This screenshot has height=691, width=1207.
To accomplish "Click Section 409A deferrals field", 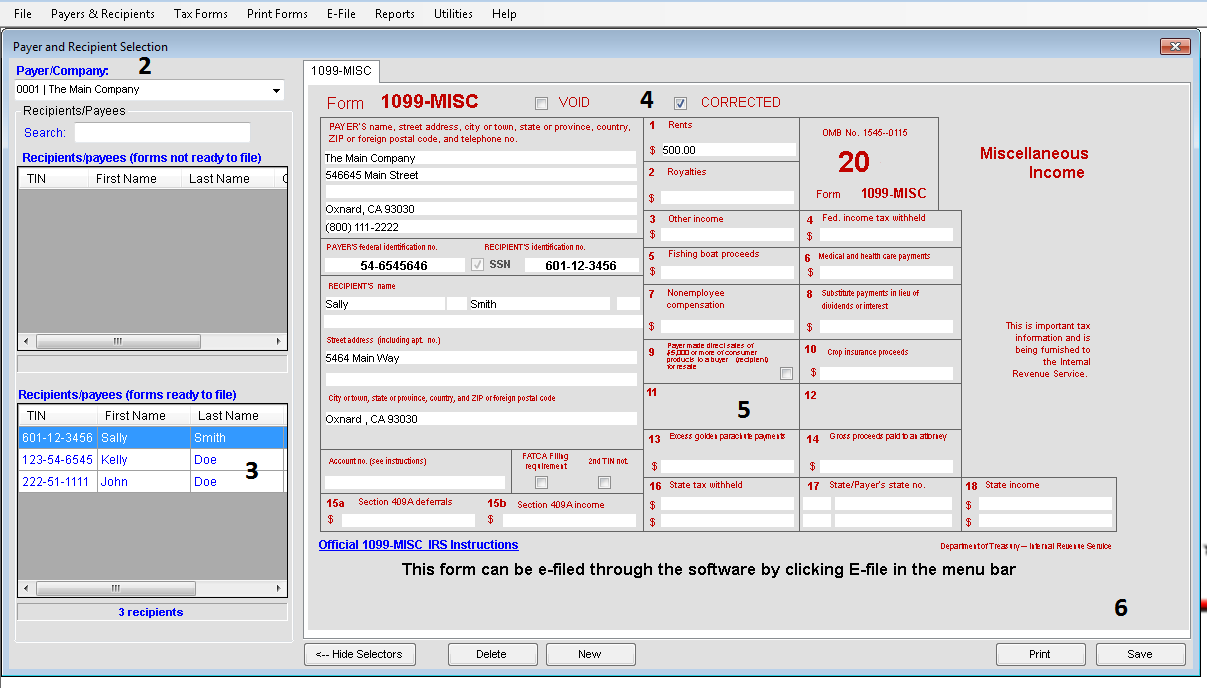I will click(408, 520).
